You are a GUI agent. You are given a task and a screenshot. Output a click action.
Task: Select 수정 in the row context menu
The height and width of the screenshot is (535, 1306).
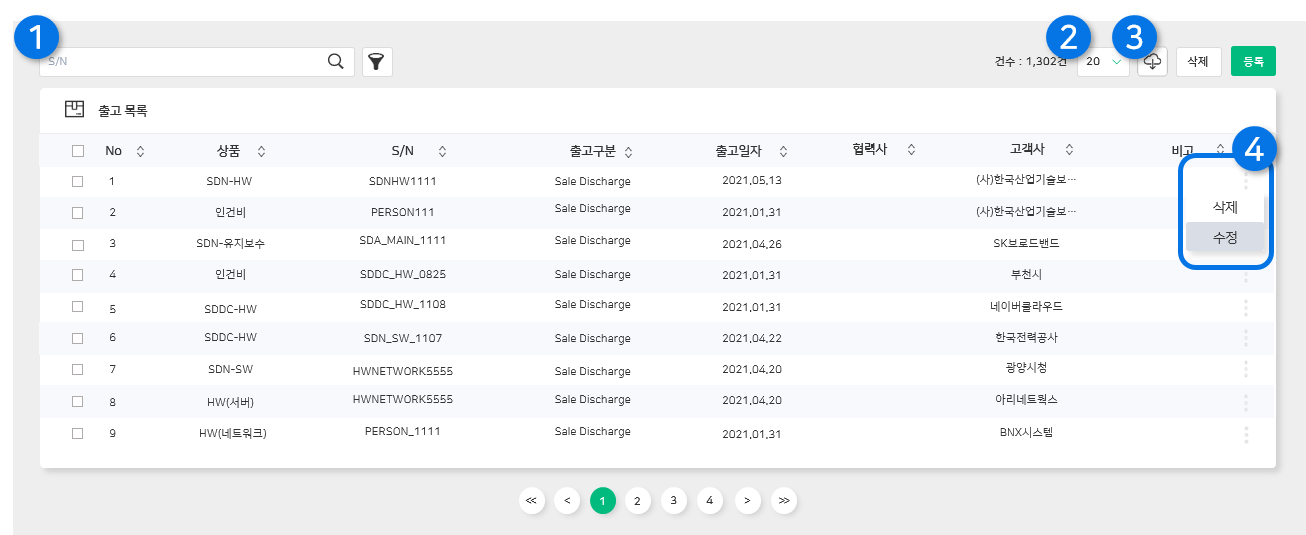(1225, 237)
